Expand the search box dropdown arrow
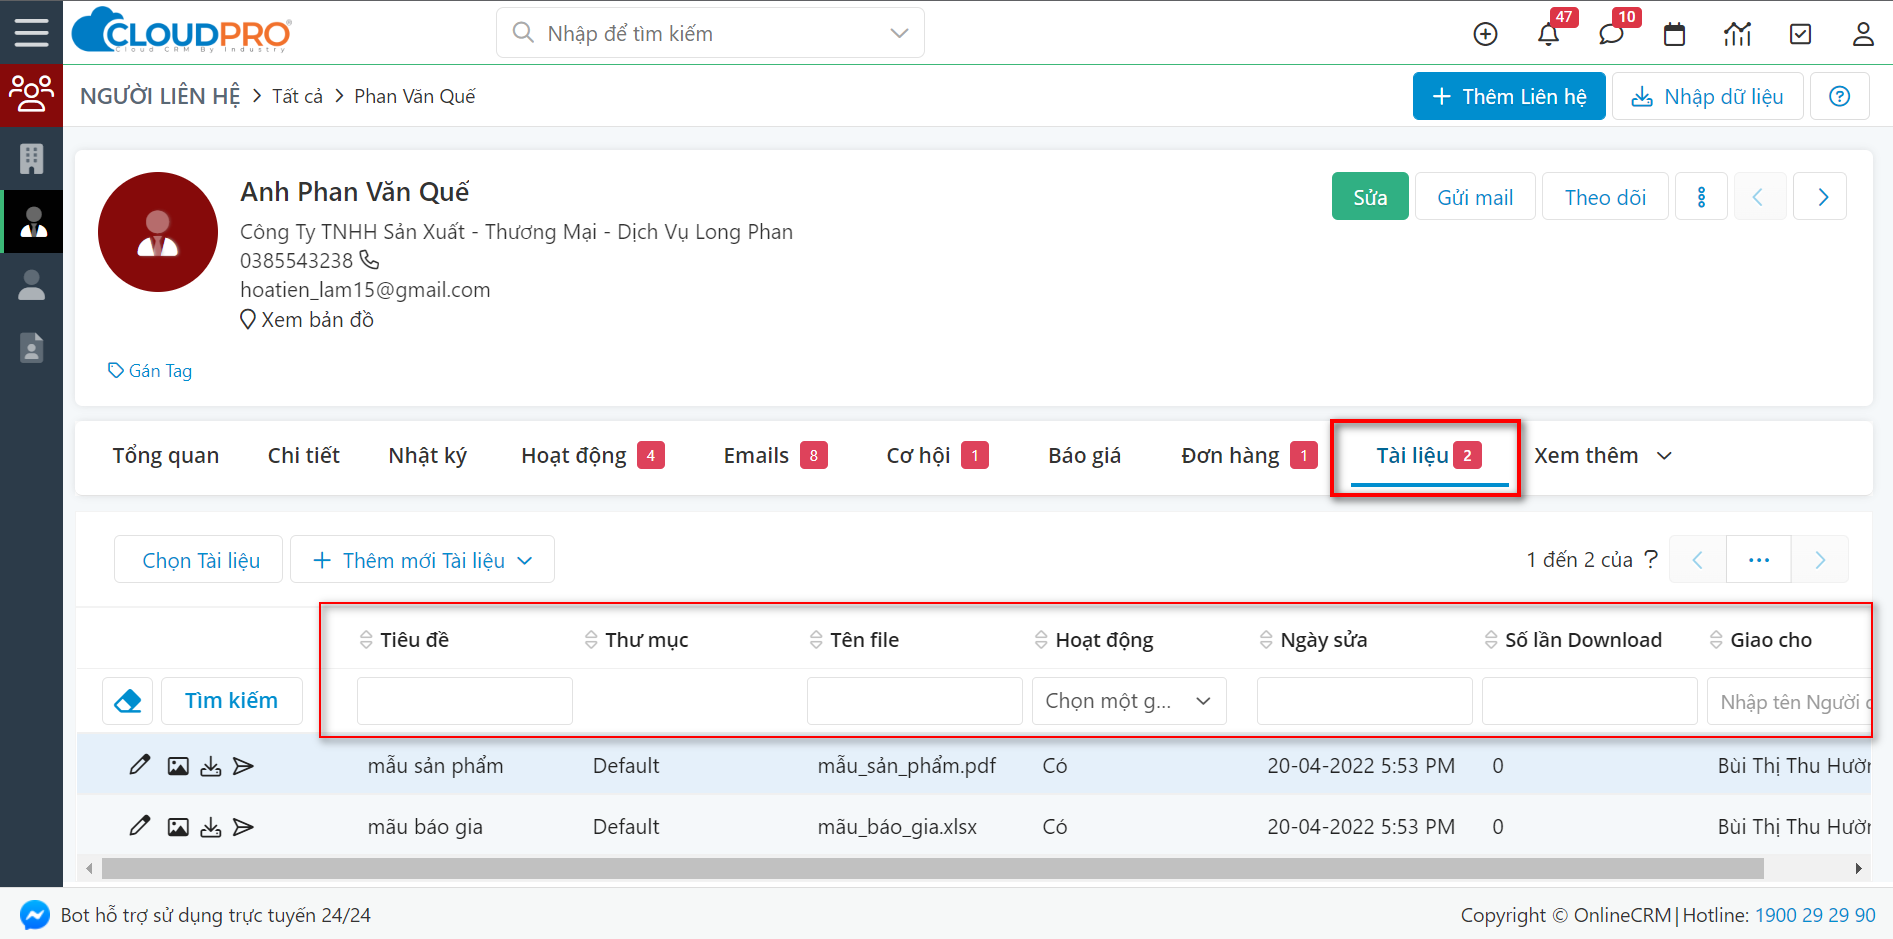The image size is (1893, 939). (899, 33)
